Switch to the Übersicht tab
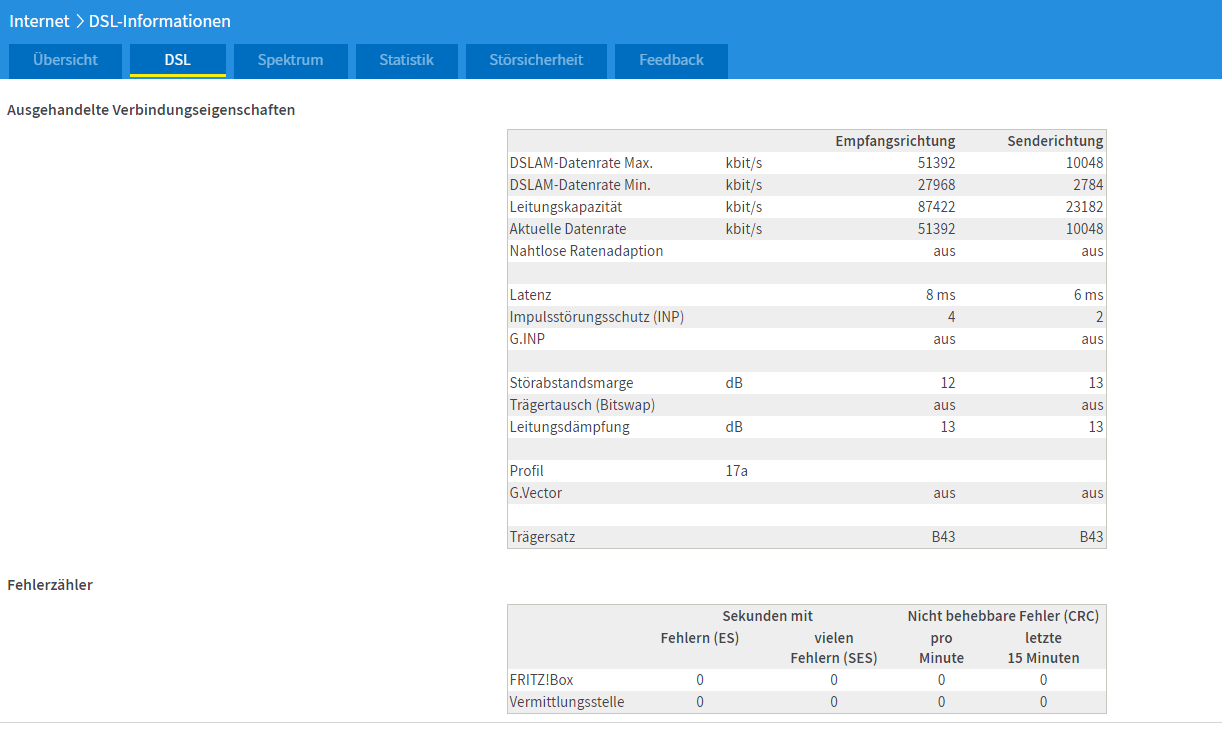1222x738 pixels. (65, 60)
